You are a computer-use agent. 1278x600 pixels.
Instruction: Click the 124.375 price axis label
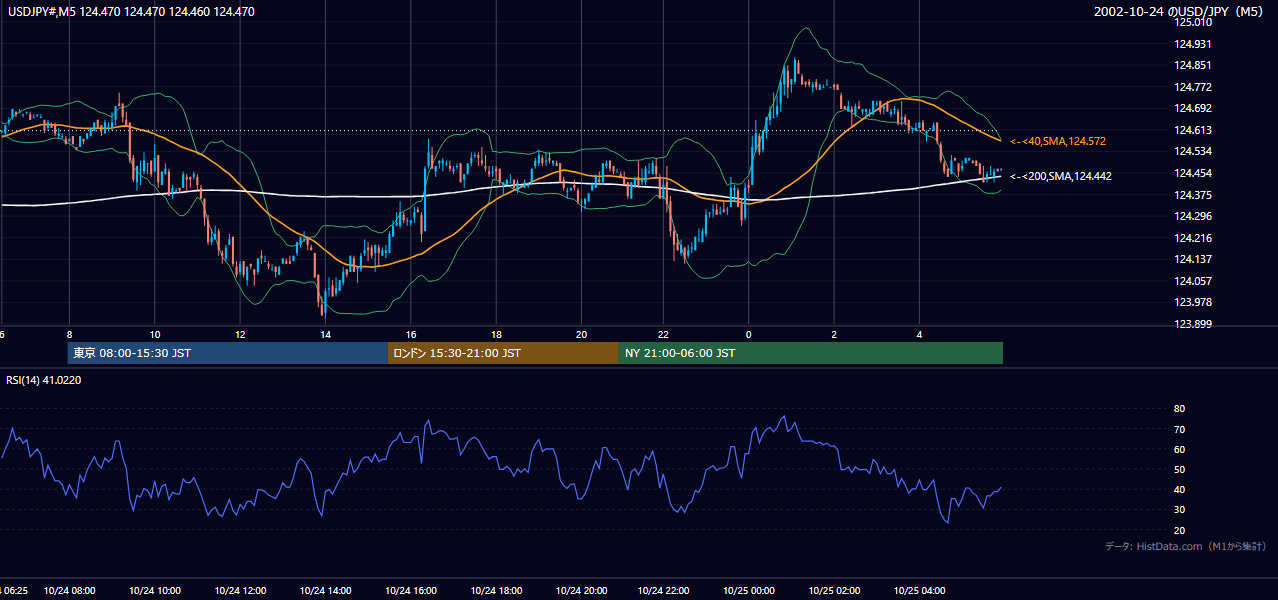[1193, 195]
